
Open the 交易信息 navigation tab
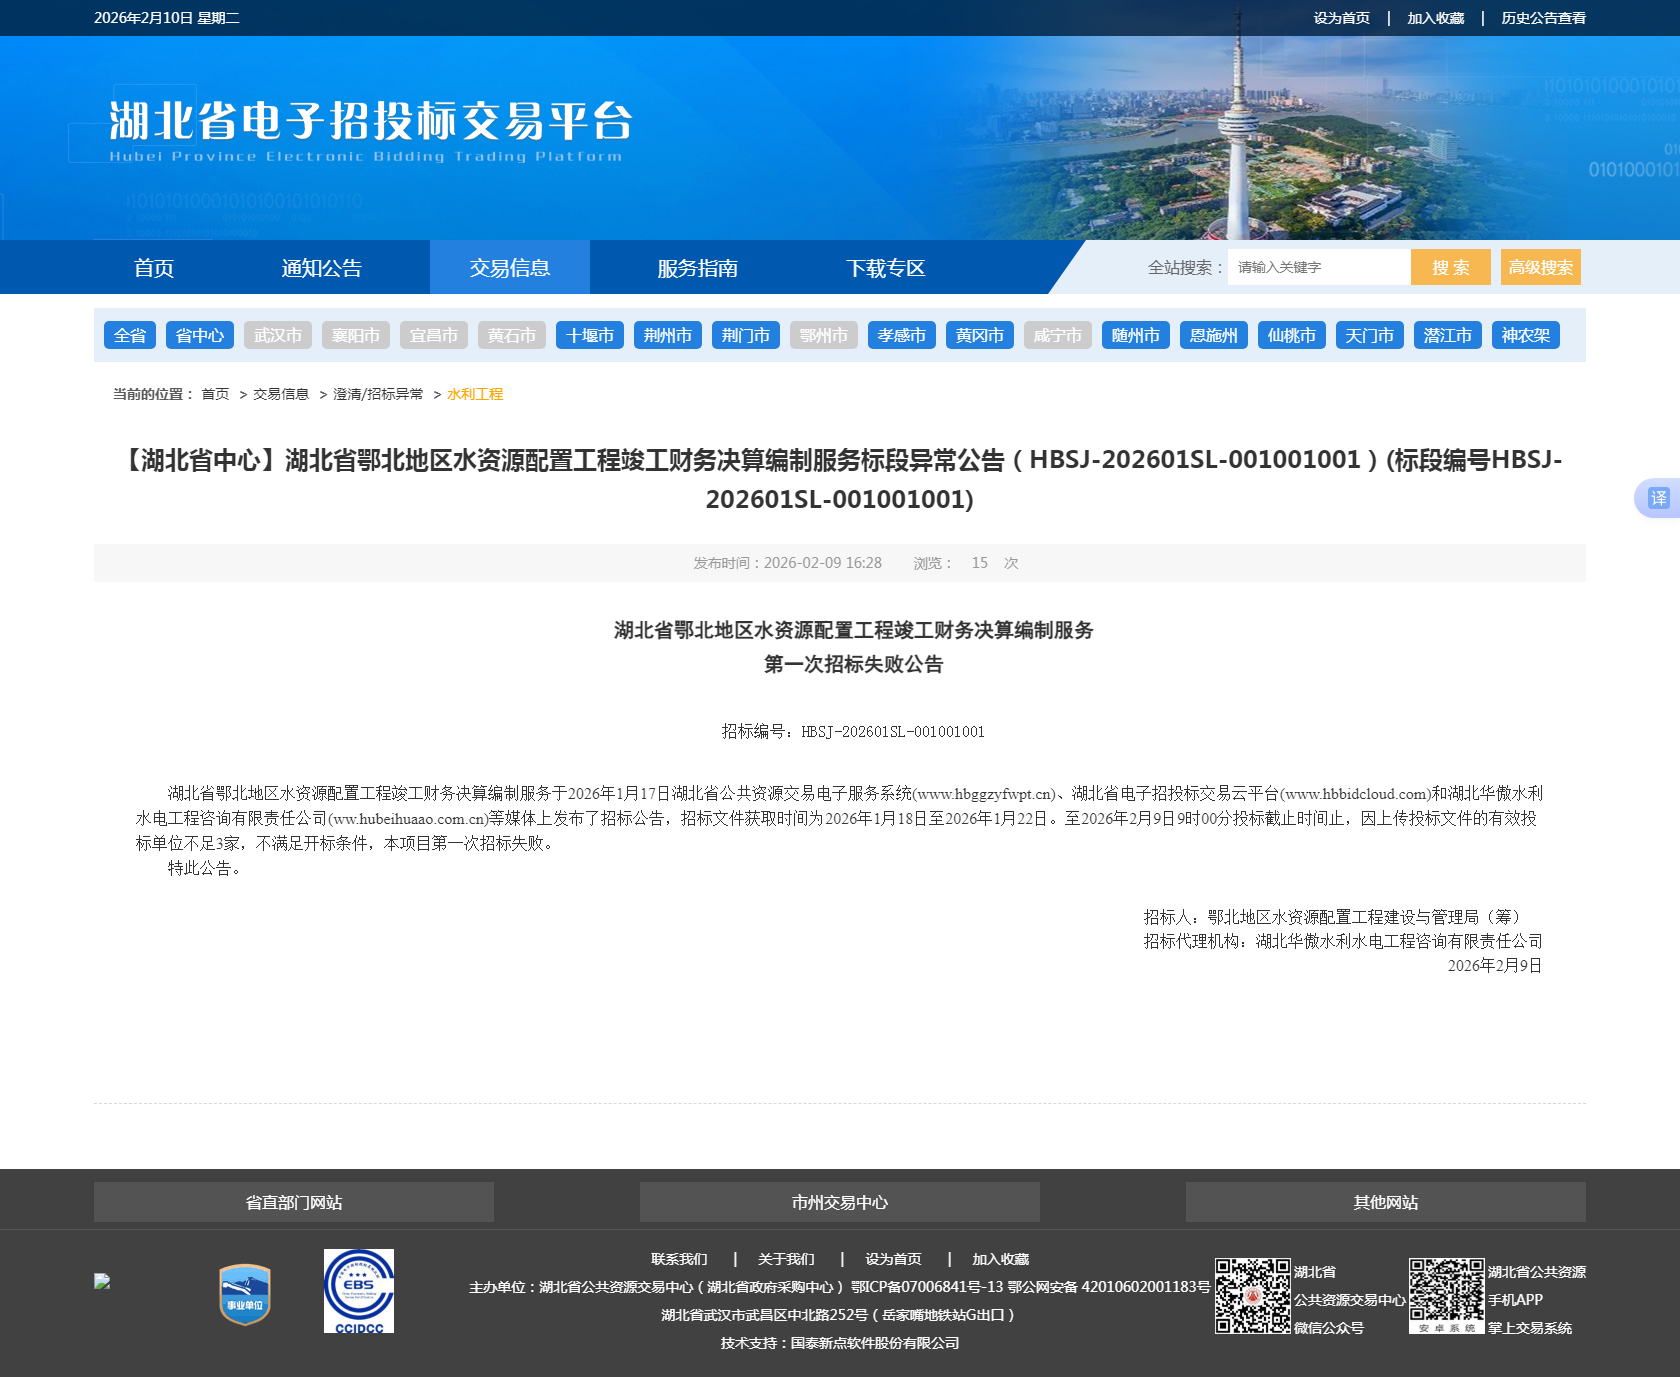click(x=510, y=268)
